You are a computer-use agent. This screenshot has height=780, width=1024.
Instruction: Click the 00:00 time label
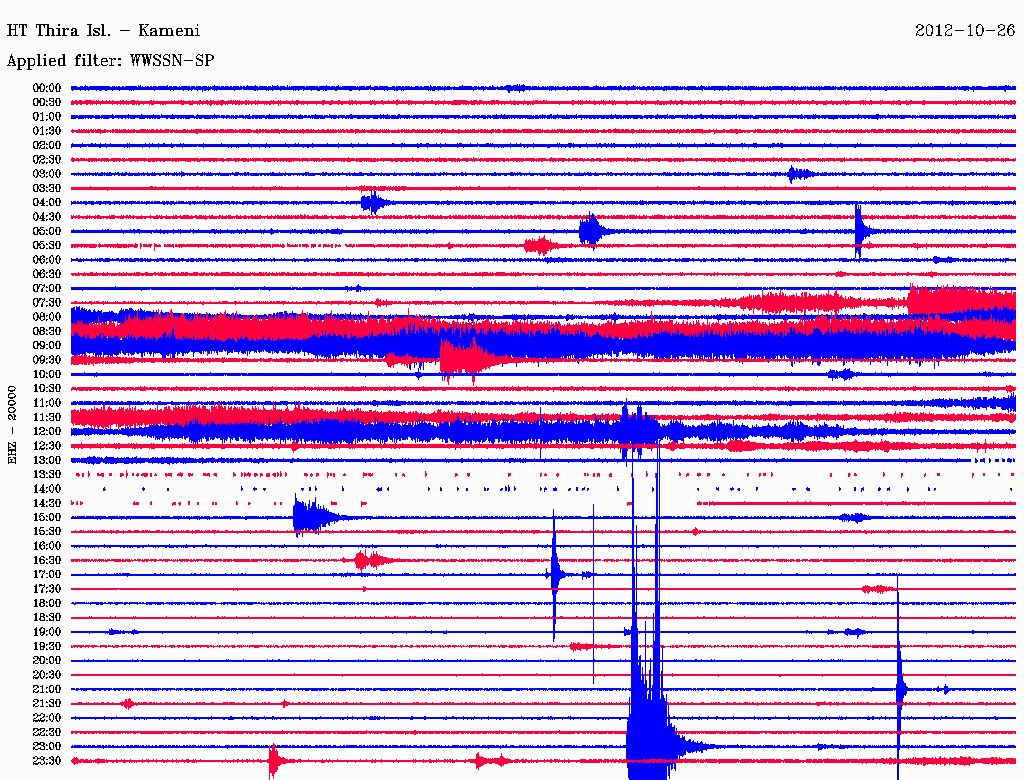(47, 88)
